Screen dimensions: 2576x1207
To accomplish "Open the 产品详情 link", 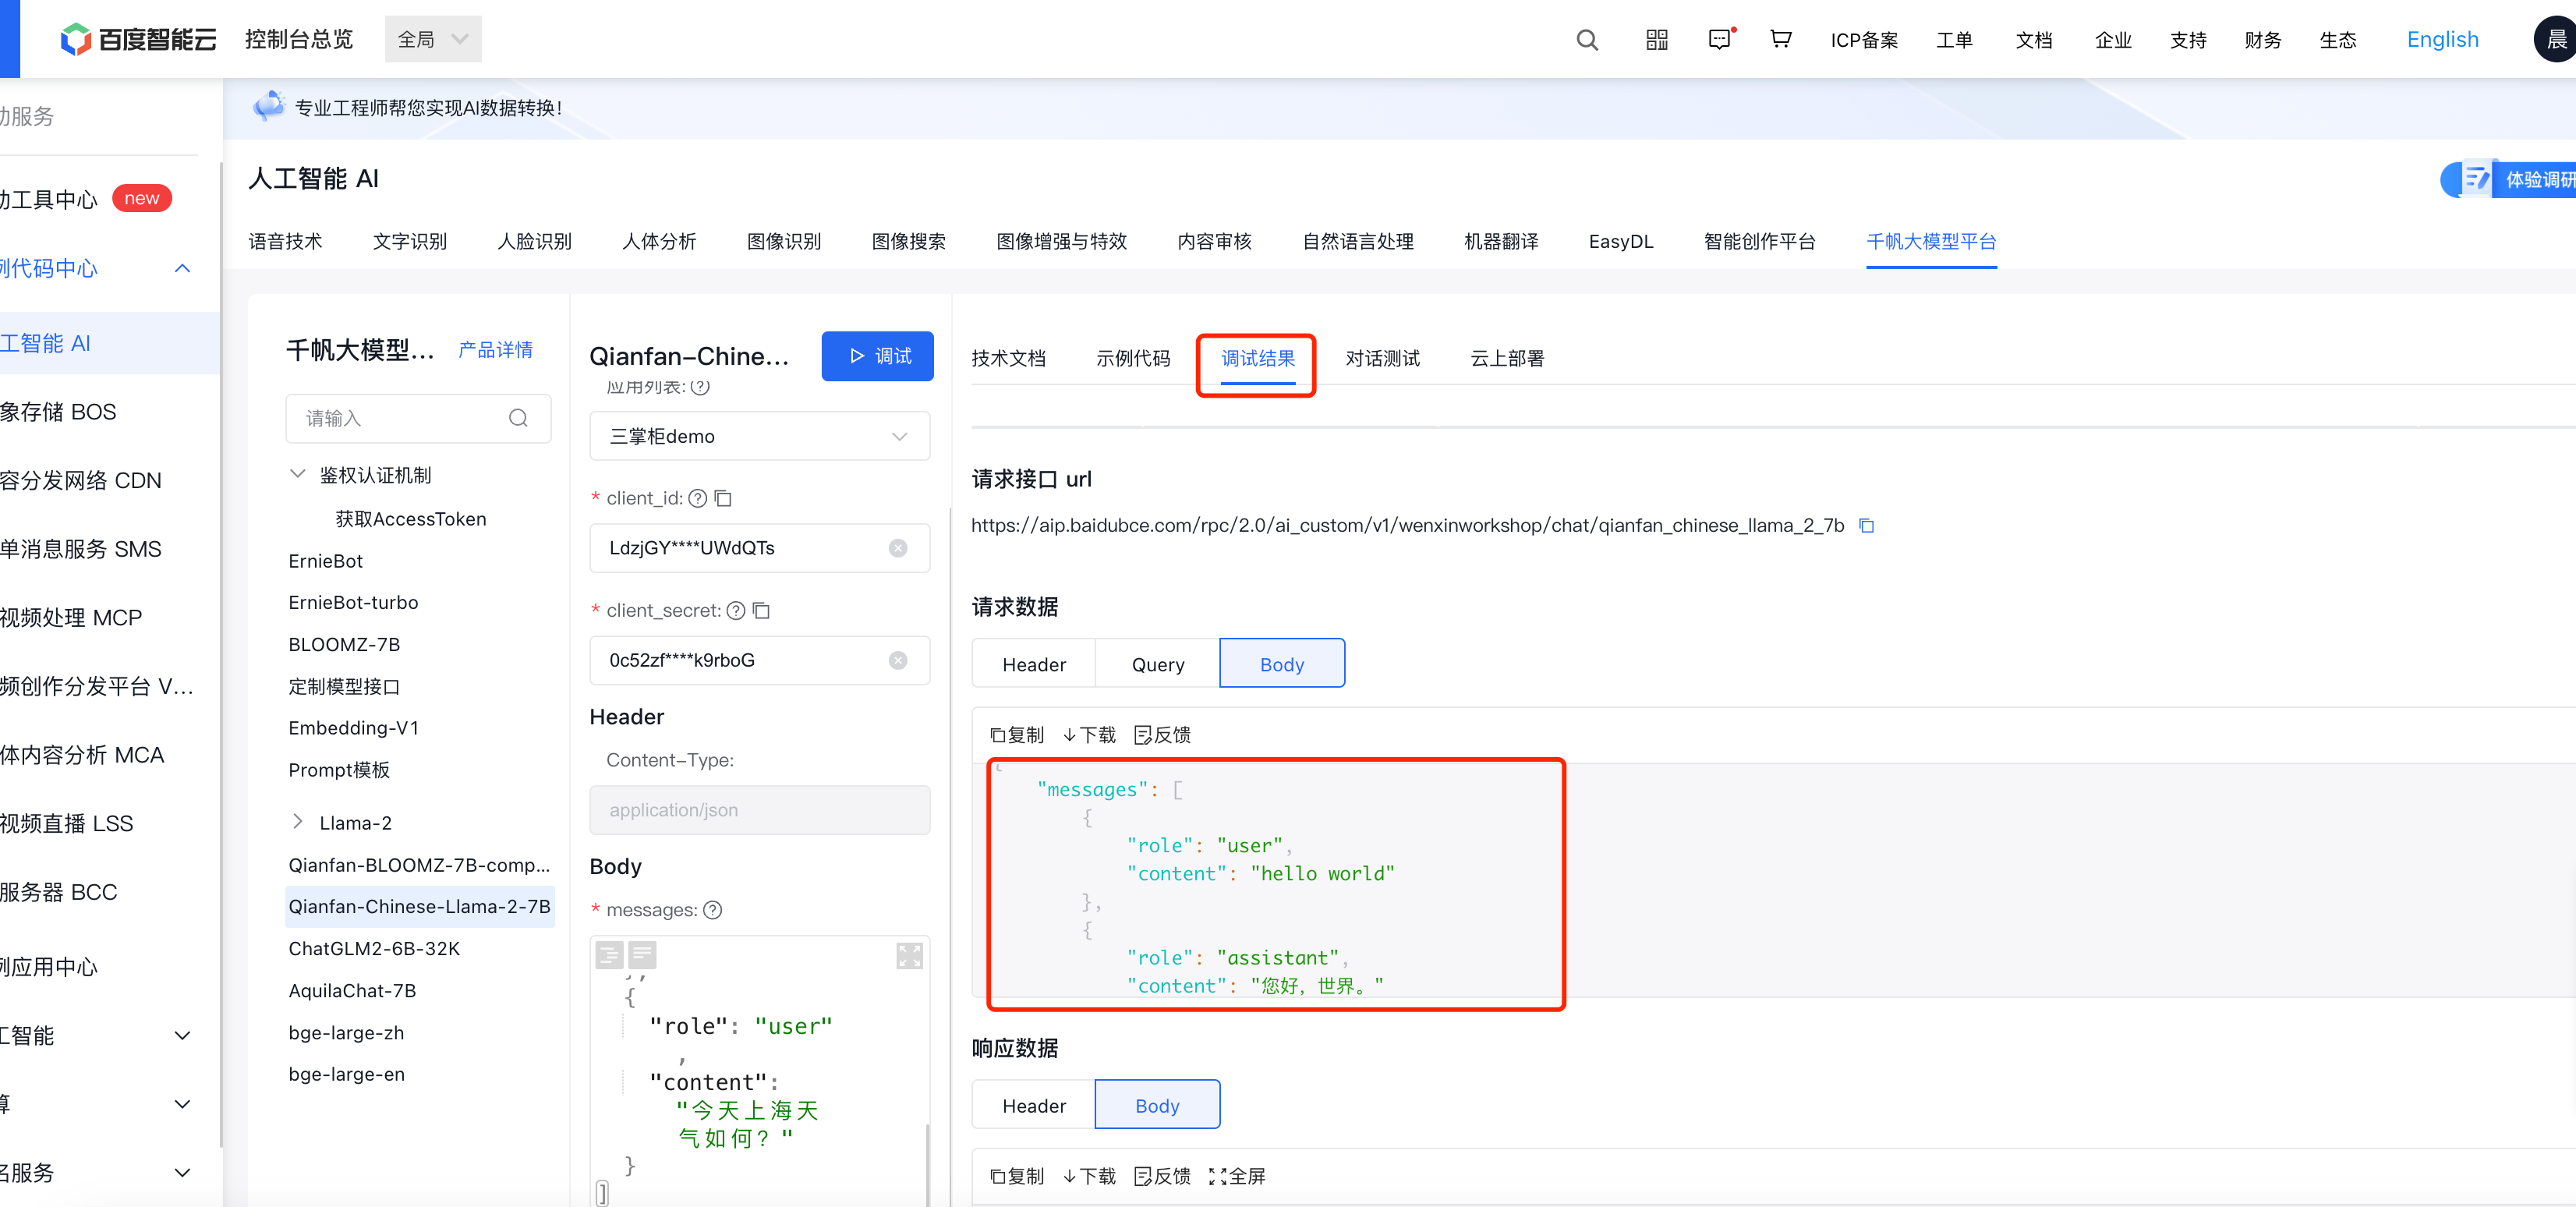I will click(x=495, y=349).
